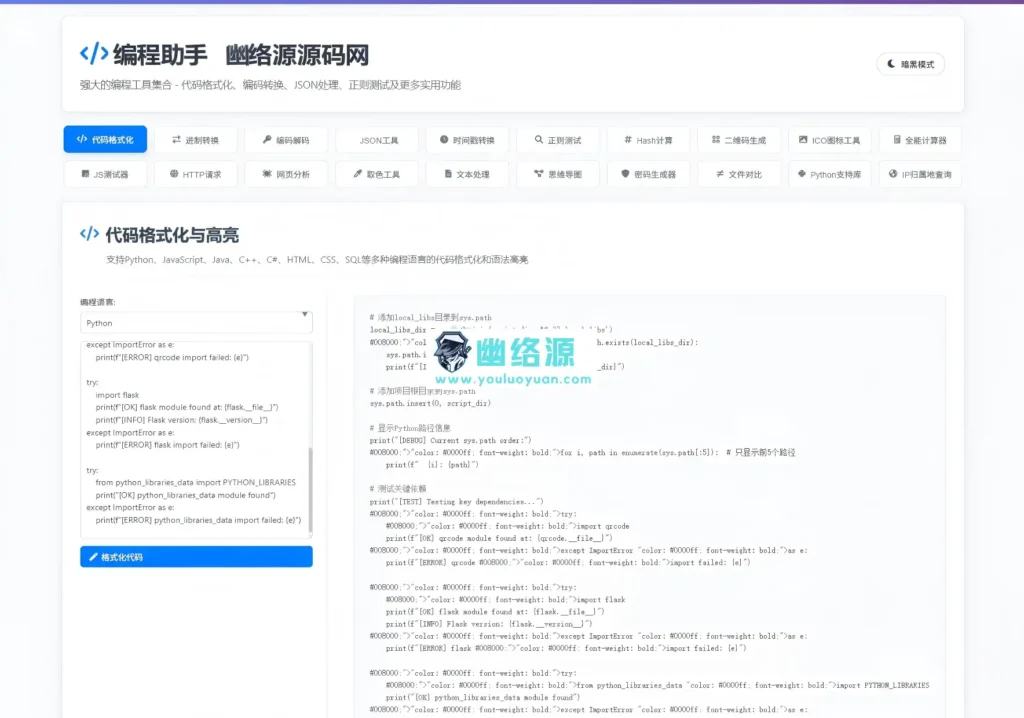Click the magnifier icon on 正则测试
This screenshot has height=718, width=1024.
pyautogui.click(x=539, y=140)
